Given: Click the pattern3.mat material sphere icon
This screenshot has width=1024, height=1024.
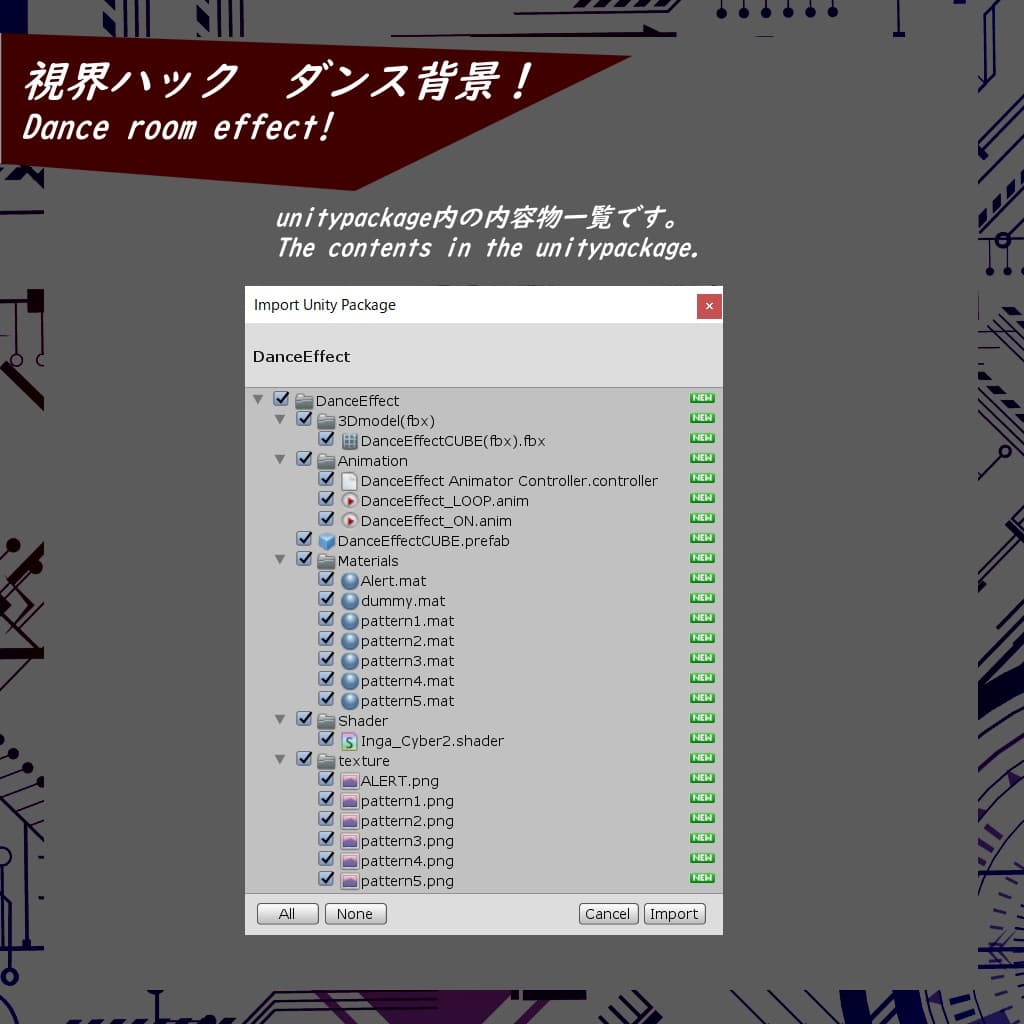Looking at the screenshot, I should click(x=349, y=661).
